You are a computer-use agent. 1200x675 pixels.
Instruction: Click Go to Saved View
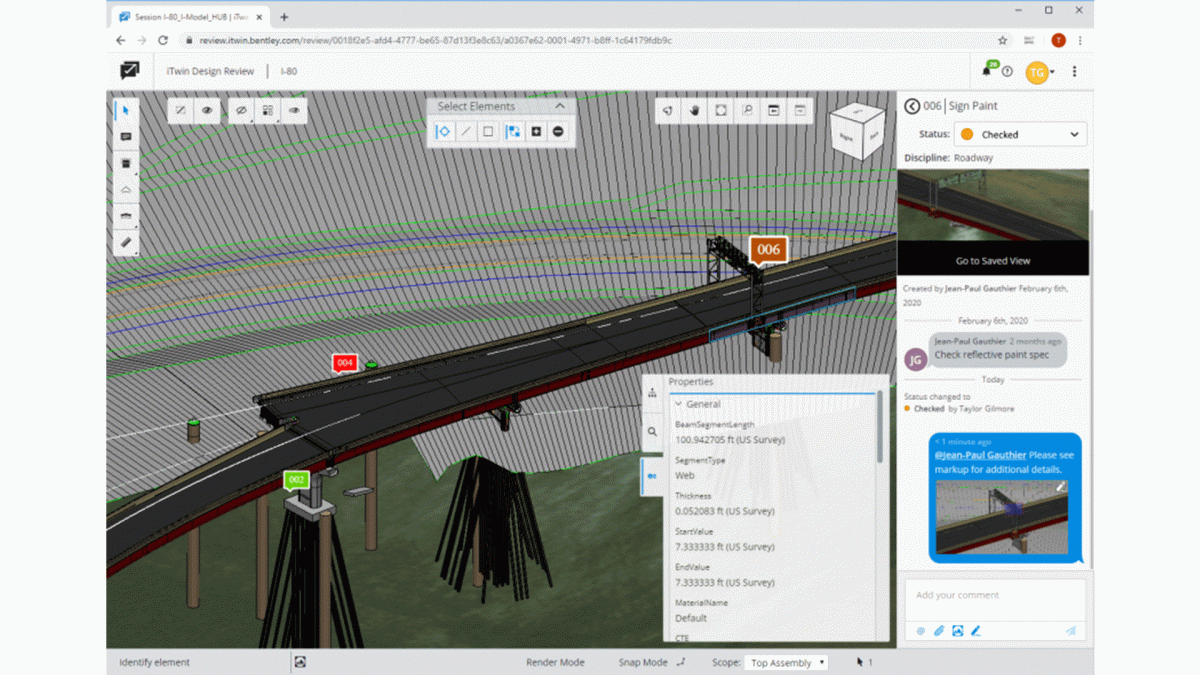pos(992,261)
